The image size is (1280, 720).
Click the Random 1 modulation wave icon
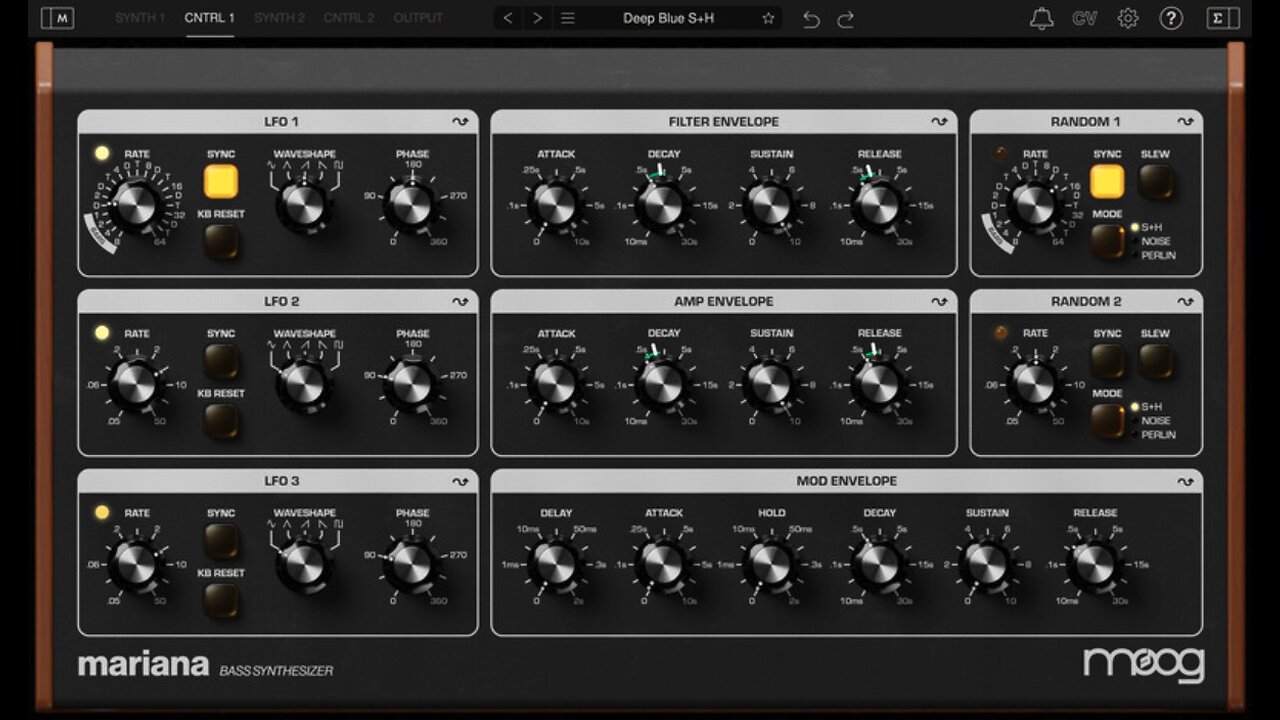[x=1185, y=122]
